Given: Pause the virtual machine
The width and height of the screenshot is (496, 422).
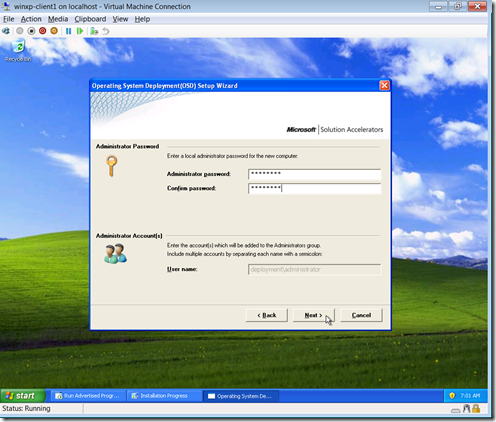Looking at the screenshot, I should click(69, 31).
